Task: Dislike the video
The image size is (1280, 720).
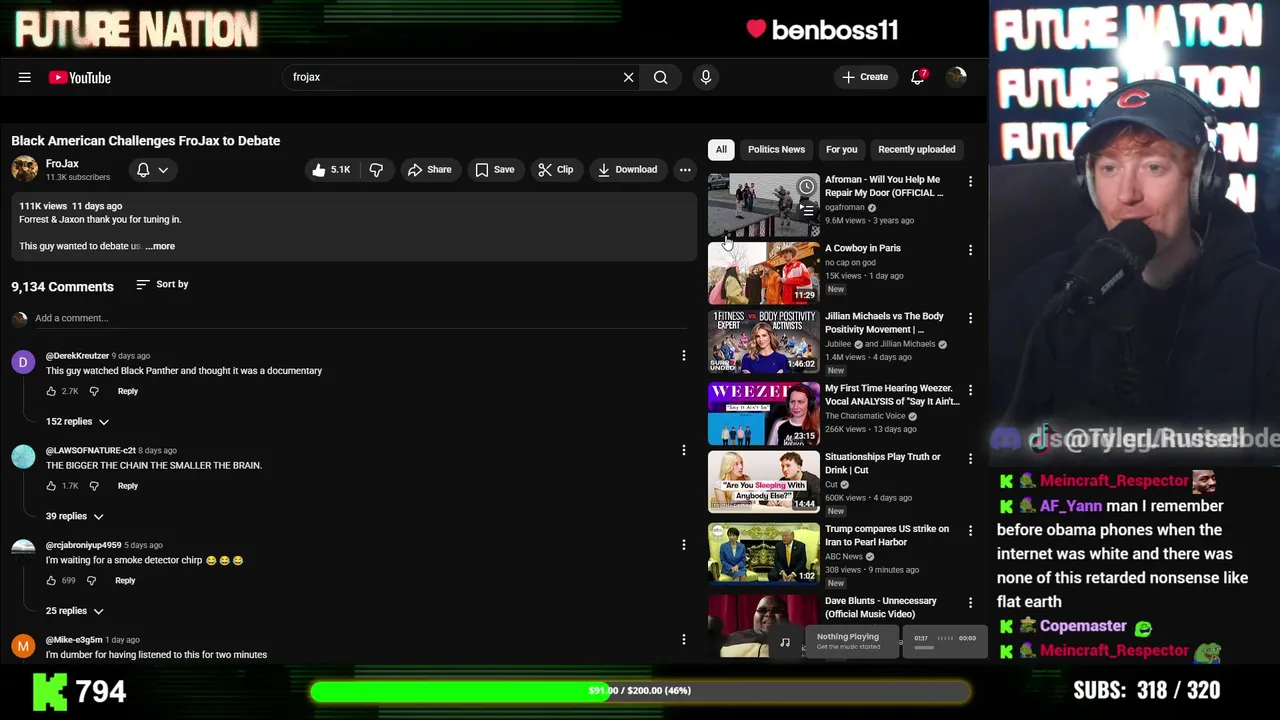Action: point(376,170)
